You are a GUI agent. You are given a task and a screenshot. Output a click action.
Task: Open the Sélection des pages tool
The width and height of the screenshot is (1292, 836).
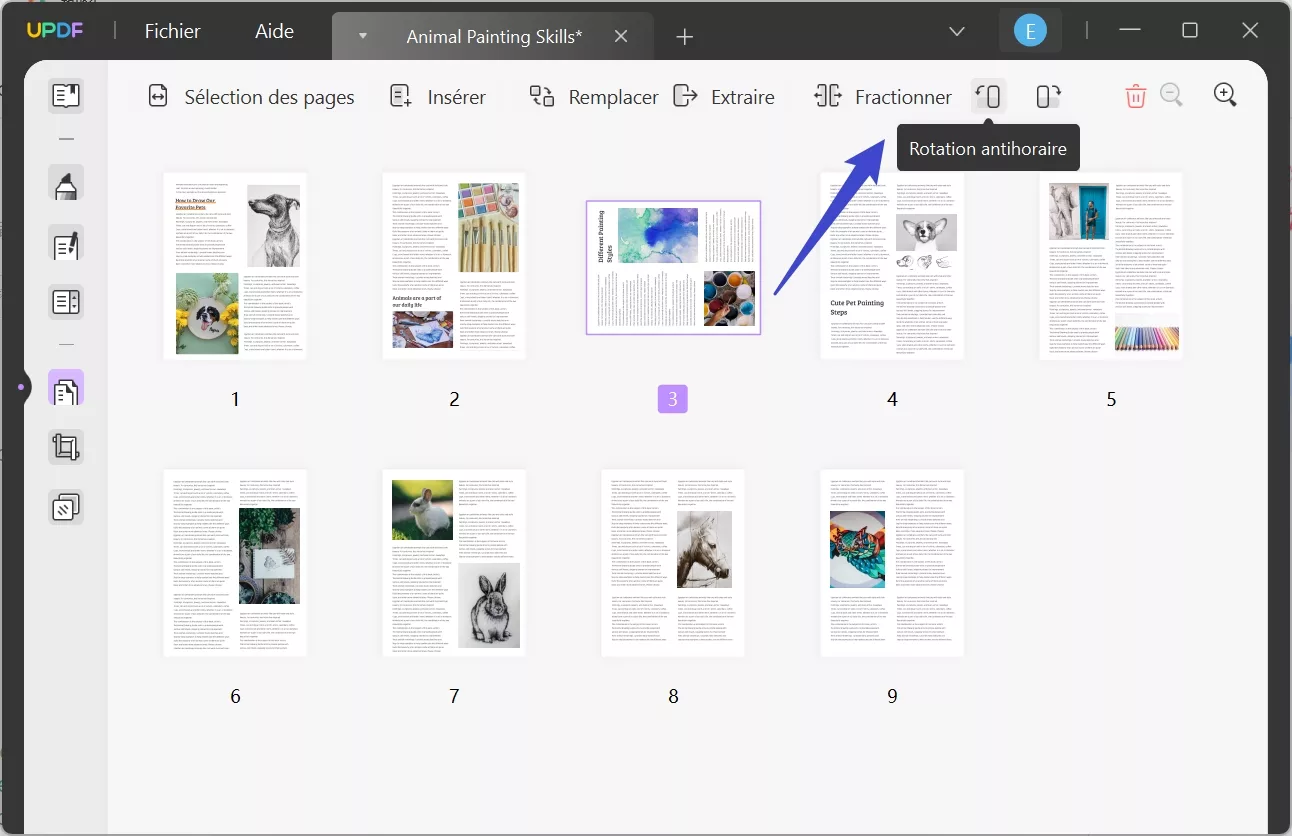pyautogui.click(x=251, y=97)
